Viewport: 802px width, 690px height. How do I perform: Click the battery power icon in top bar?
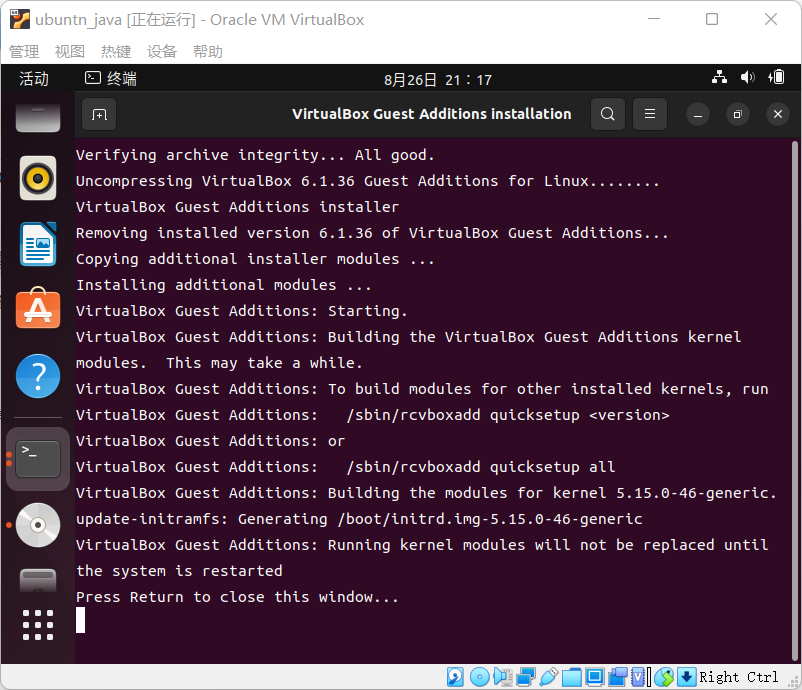click(776, 78)
